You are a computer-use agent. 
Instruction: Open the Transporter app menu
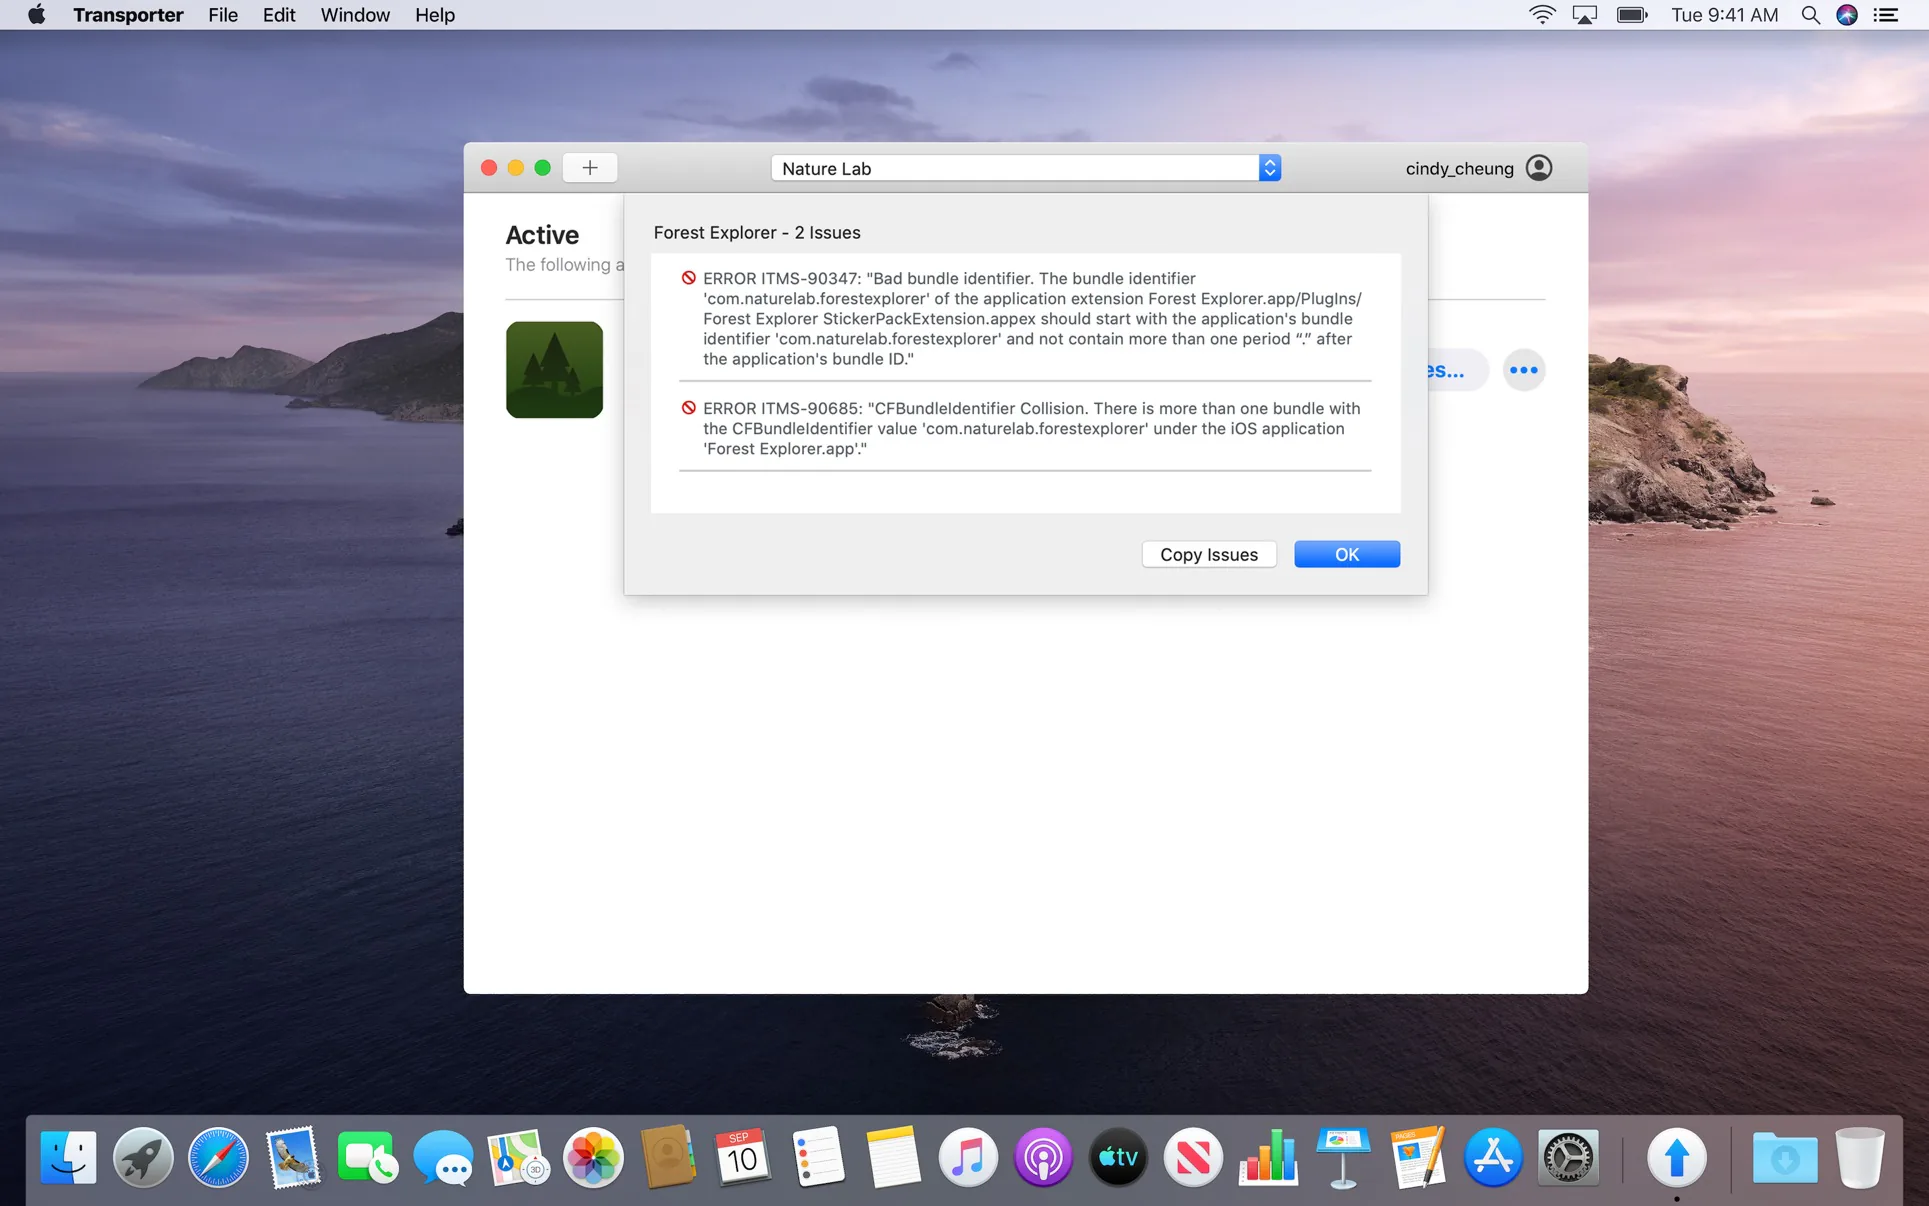coord(128,15)
